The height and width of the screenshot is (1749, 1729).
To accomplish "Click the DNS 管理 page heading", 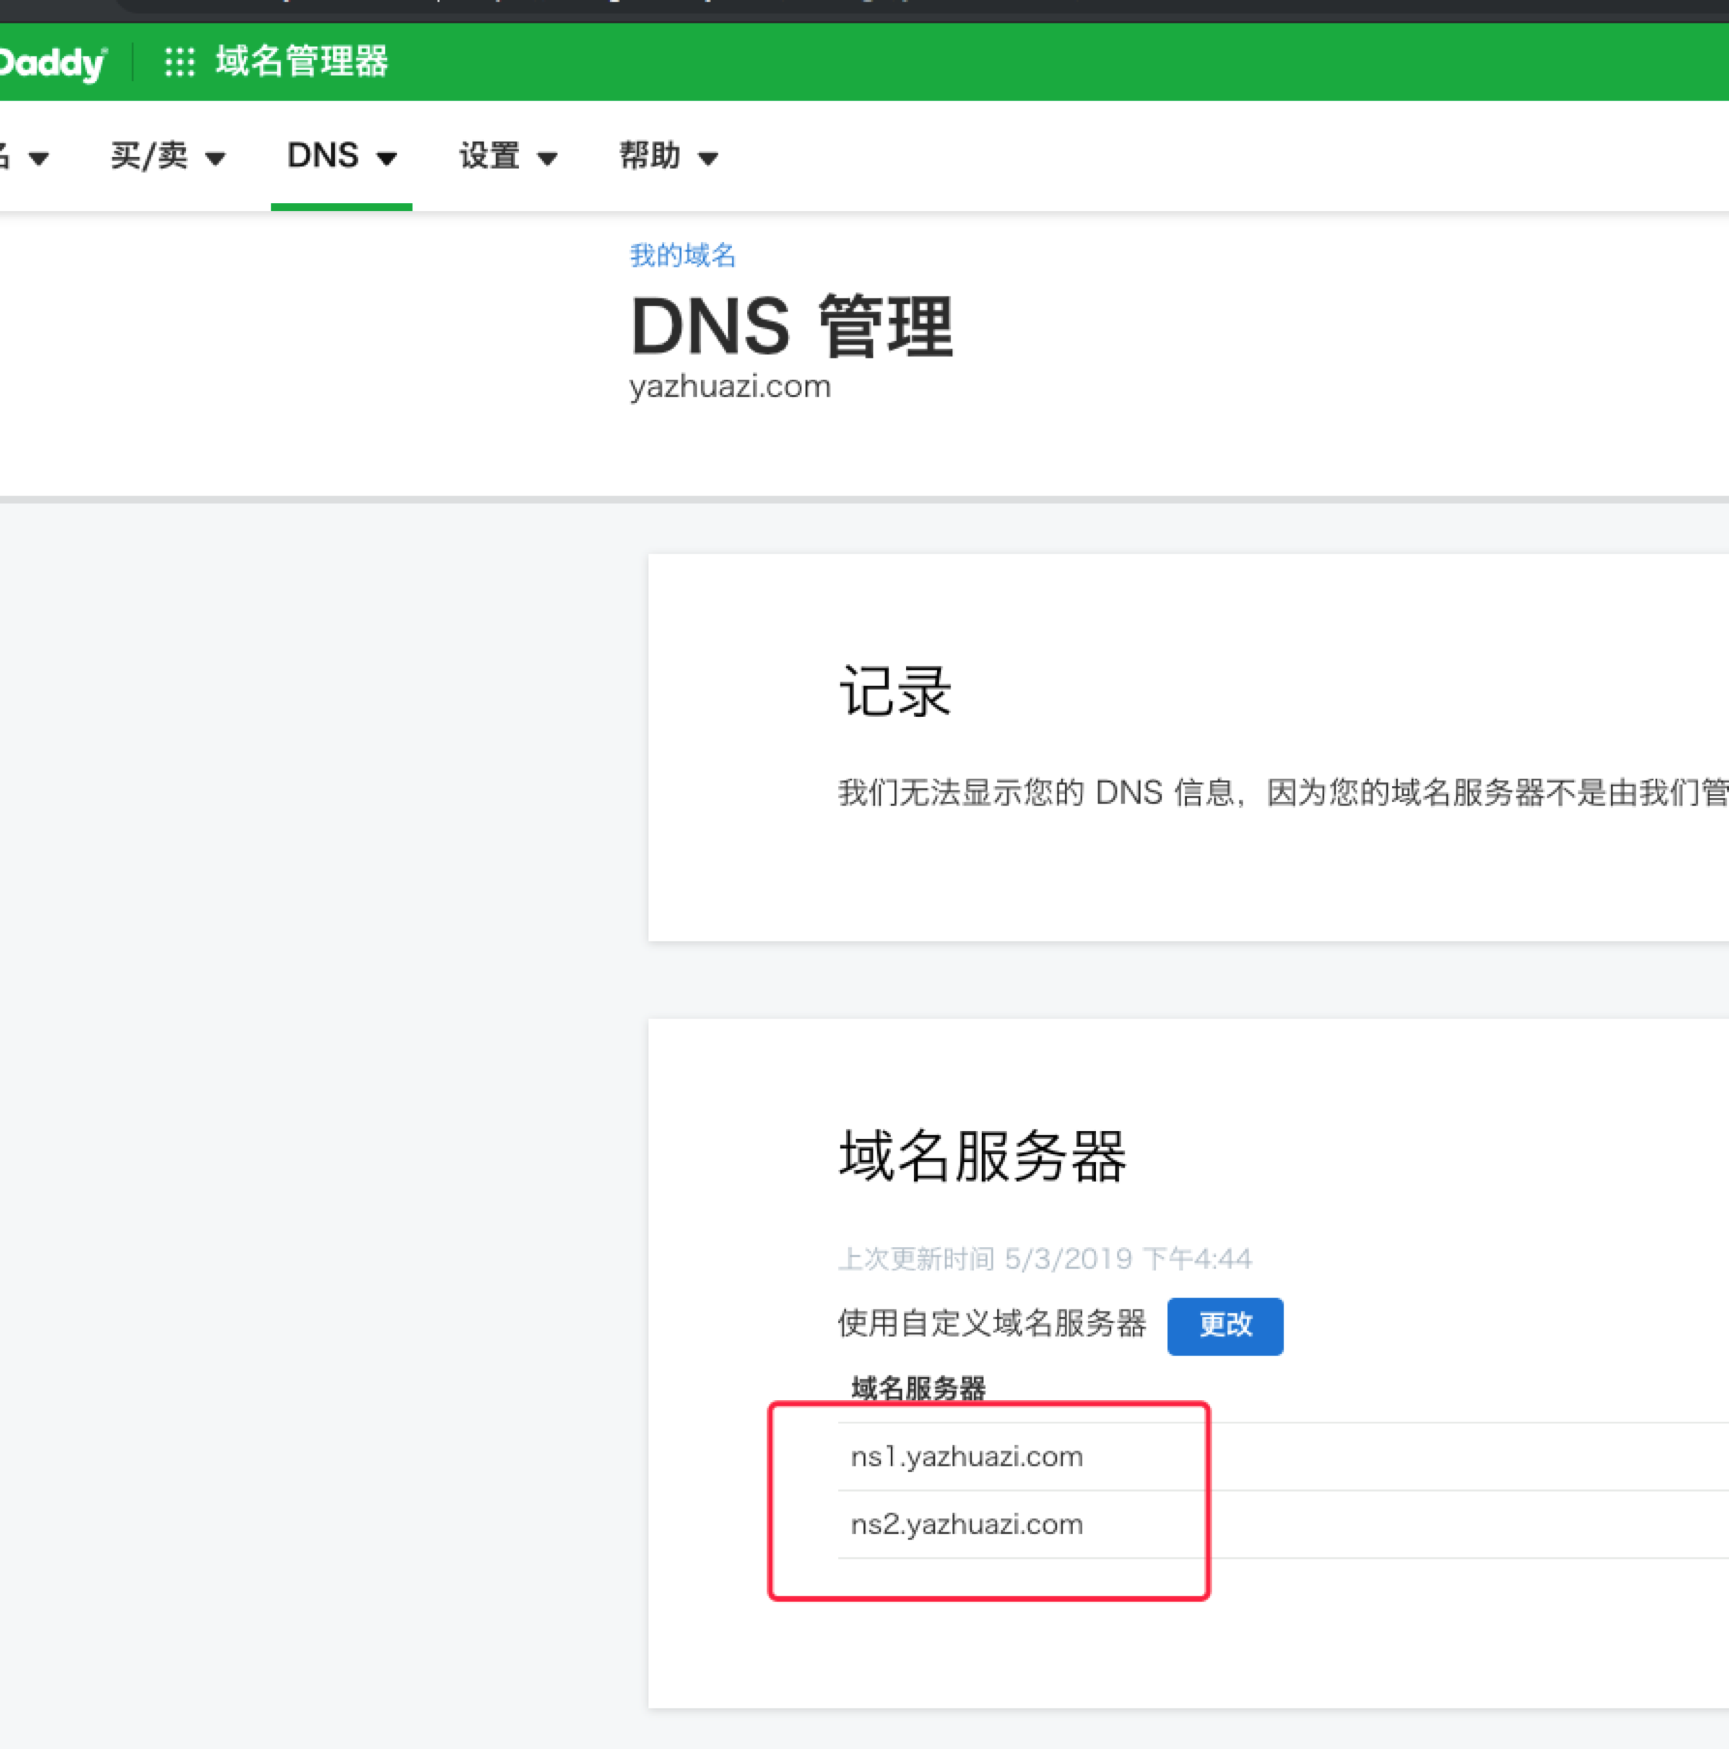I will [791, 326].
